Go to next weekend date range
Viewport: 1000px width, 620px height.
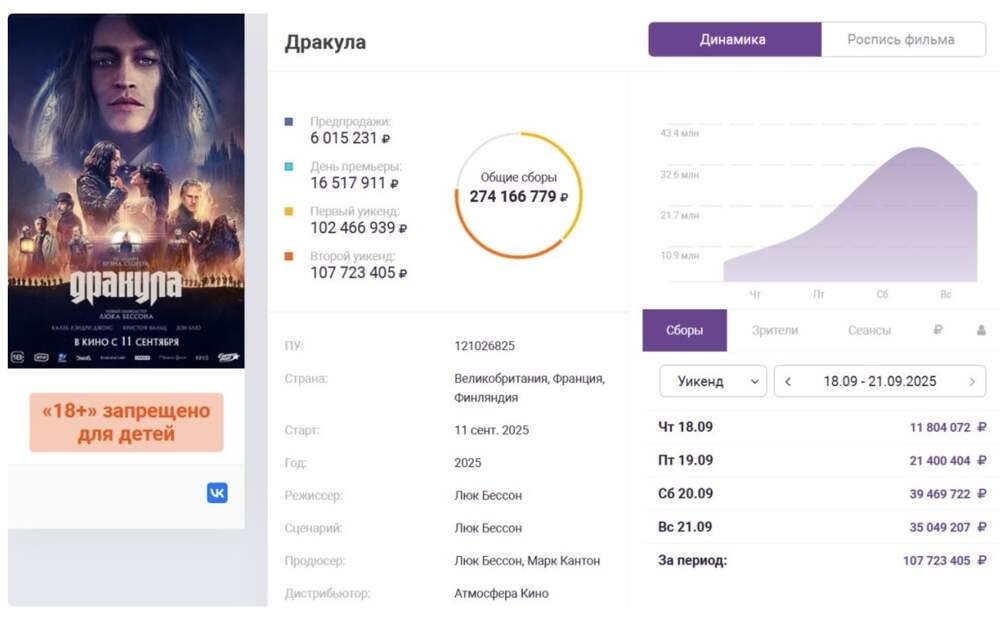(x=971, y=382)
